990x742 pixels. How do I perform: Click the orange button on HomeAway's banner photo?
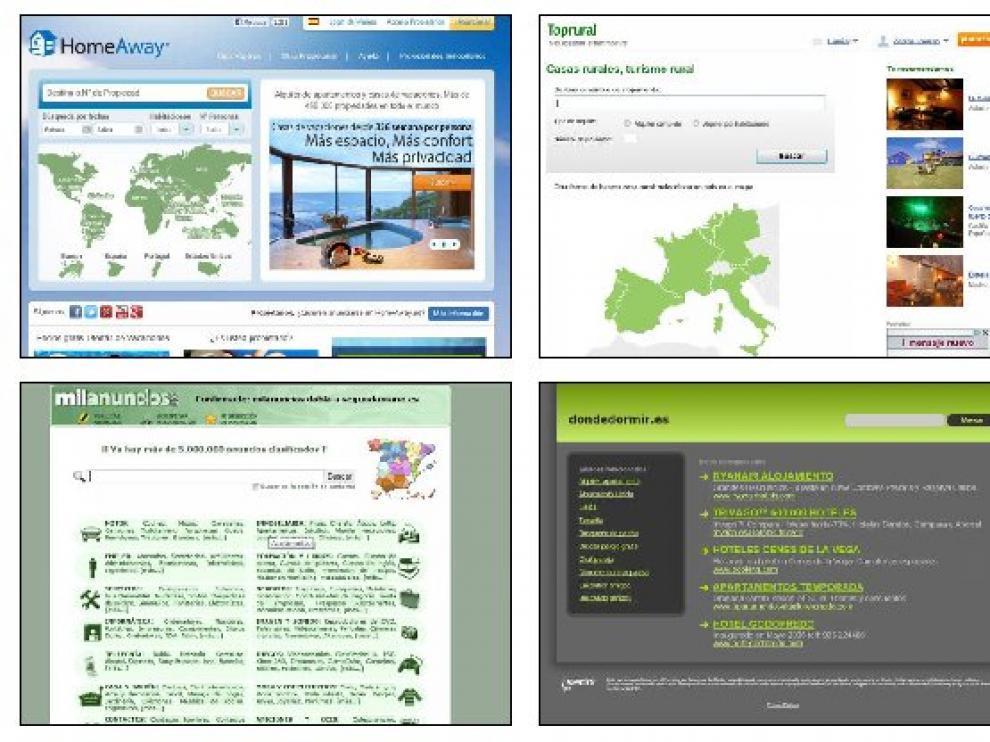442,182
